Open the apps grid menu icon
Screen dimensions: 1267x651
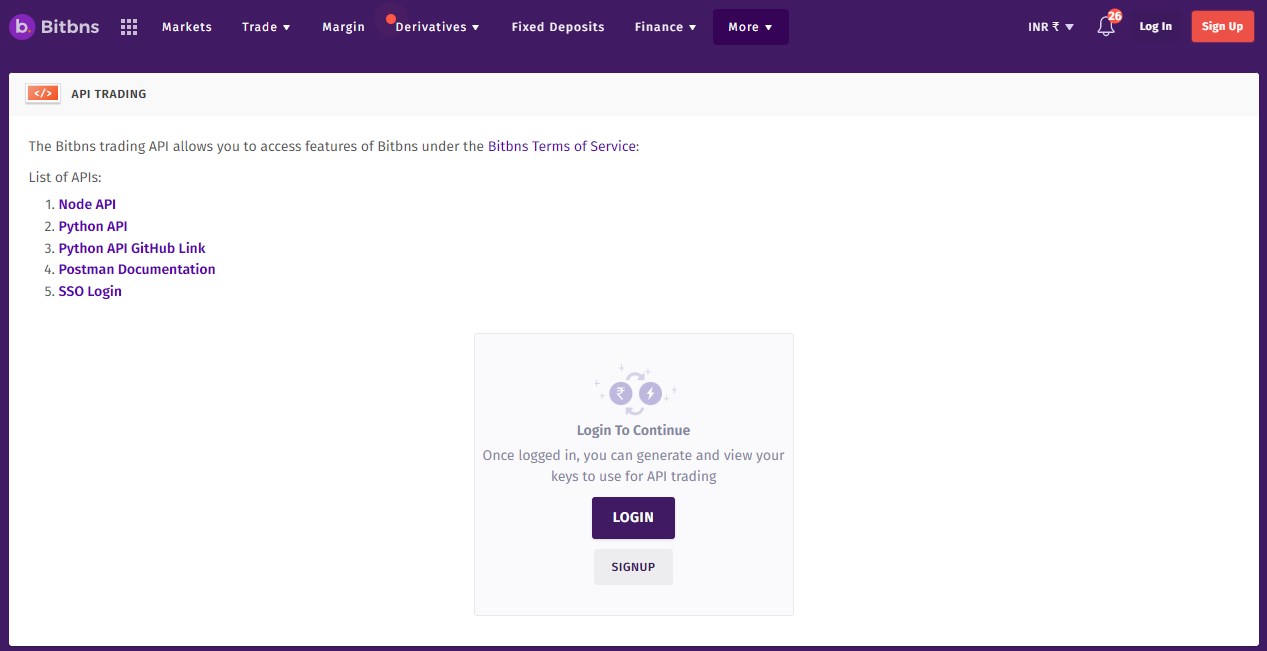pos(129,27)
